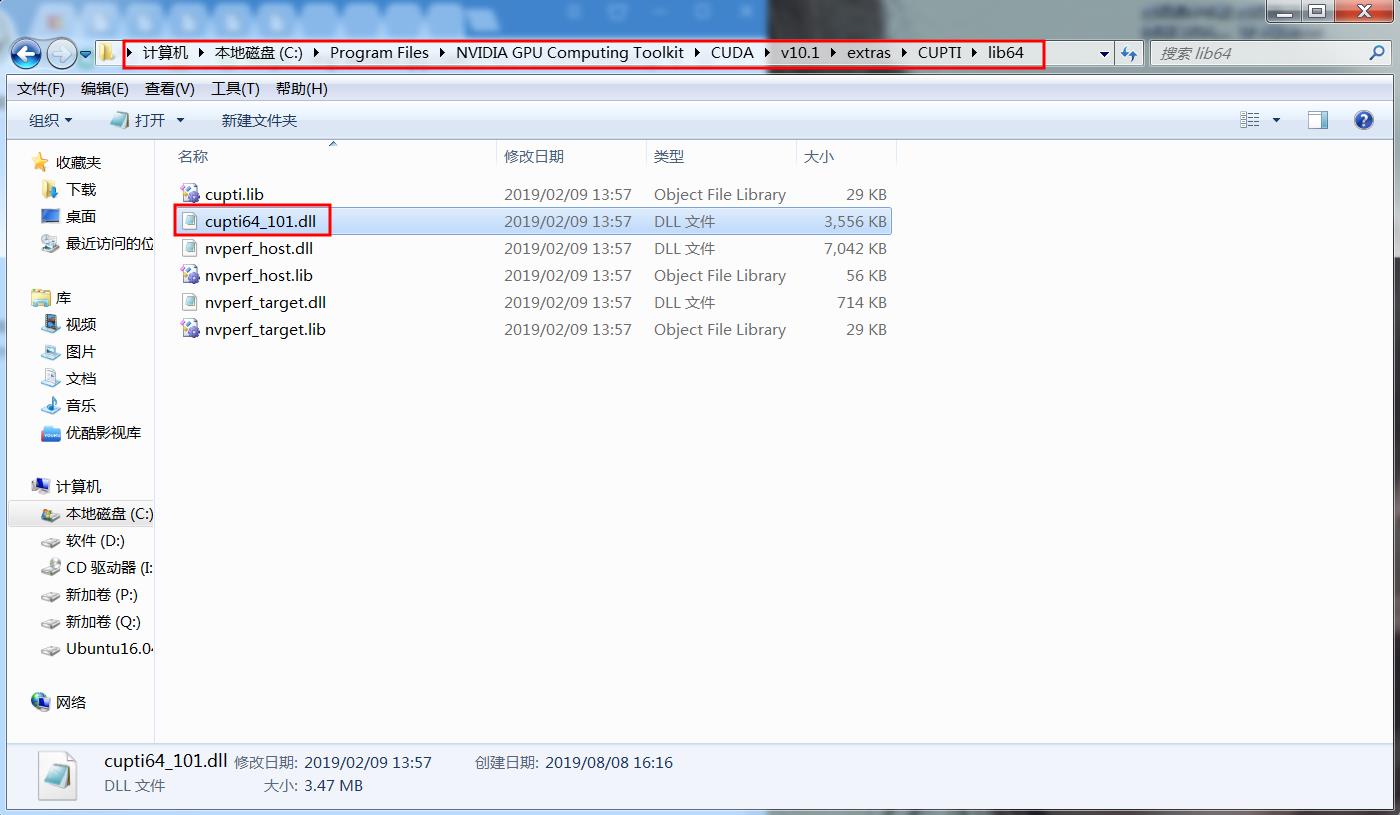Screen dimensions: 1400x815
Task: Click the 桌面 icon in favorites
Action: pos(50,216)
